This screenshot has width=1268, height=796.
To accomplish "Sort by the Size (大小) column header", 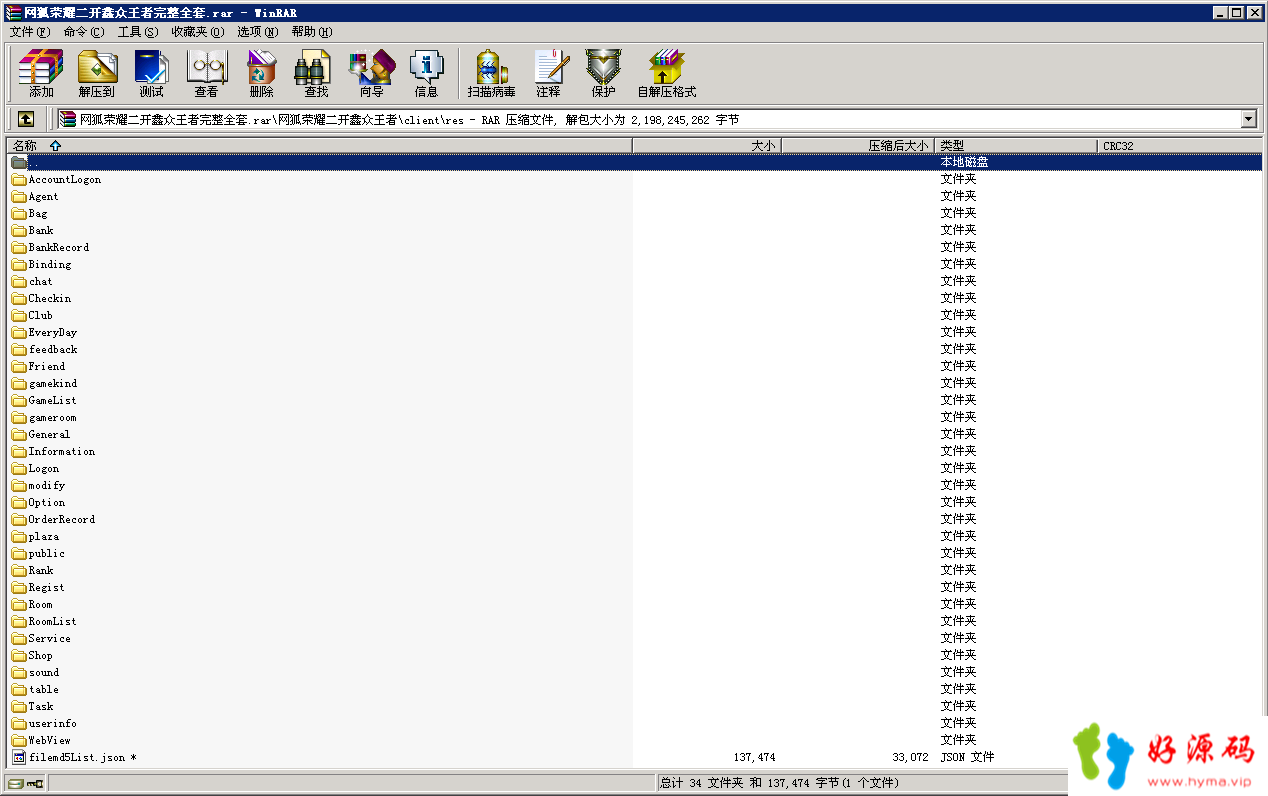I will 707,146.
